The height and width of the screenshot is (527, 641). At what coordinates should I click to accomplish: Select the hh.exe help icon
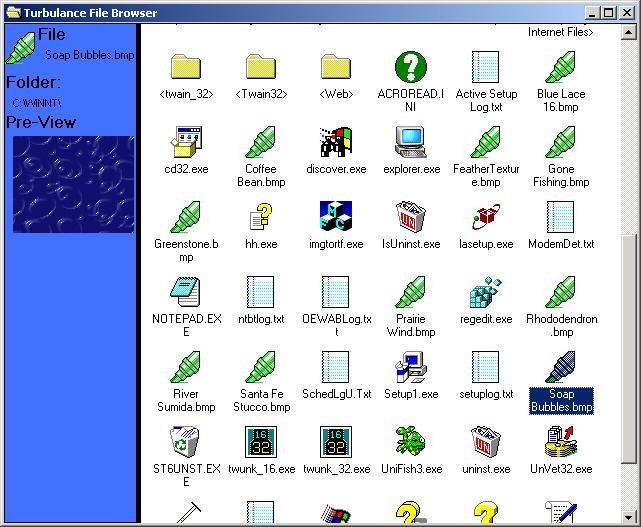[260, 216]
